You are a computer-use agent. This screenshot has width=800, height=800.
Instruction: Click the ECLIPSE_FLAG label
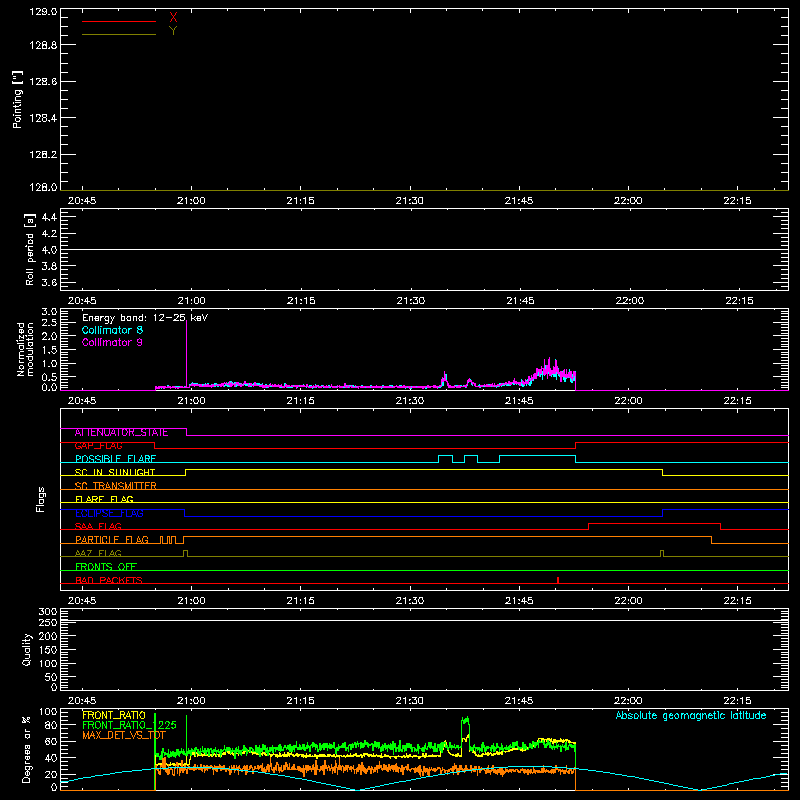point(109,513)
